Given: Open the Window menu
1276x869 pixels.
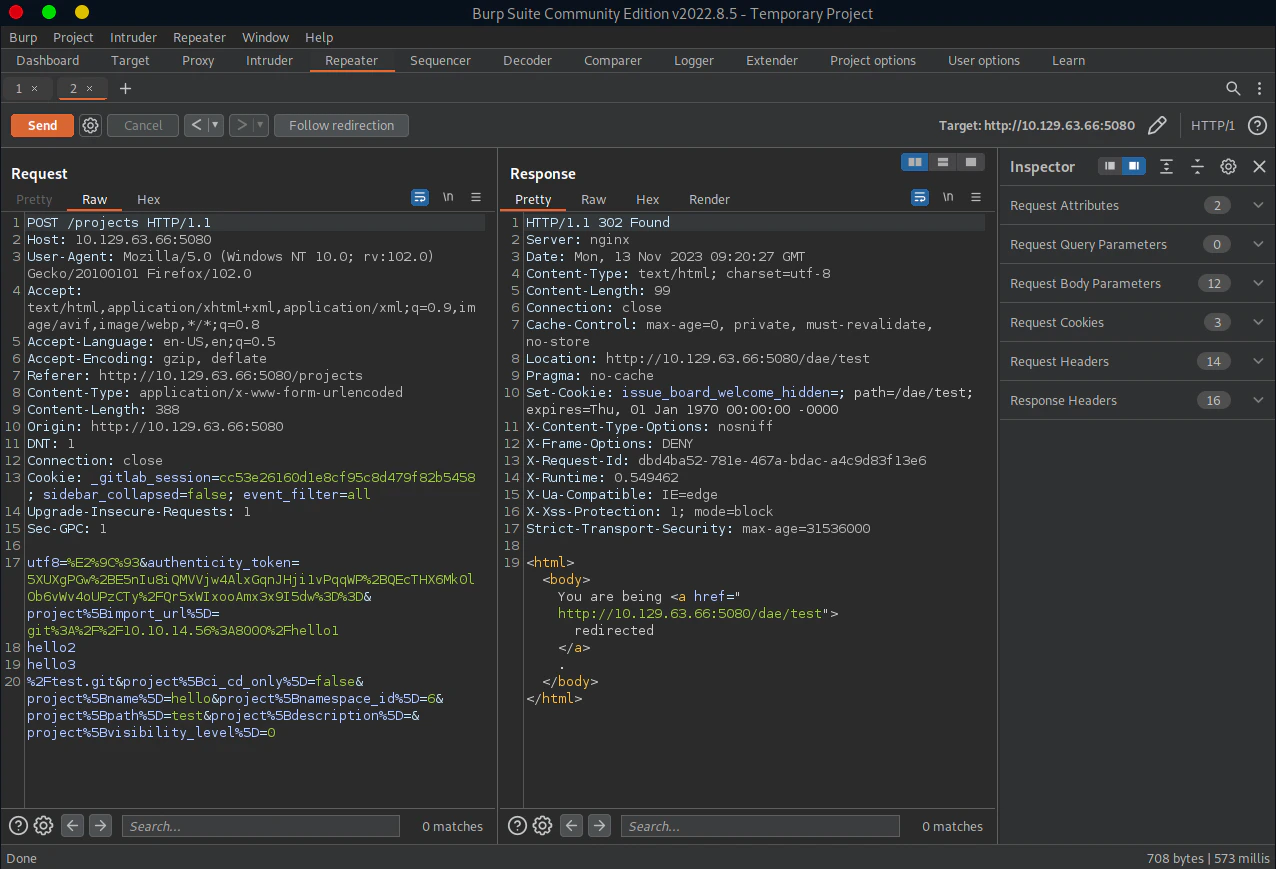Looking at the screenshot, I should pyautogui.click(x=265, y=37).
